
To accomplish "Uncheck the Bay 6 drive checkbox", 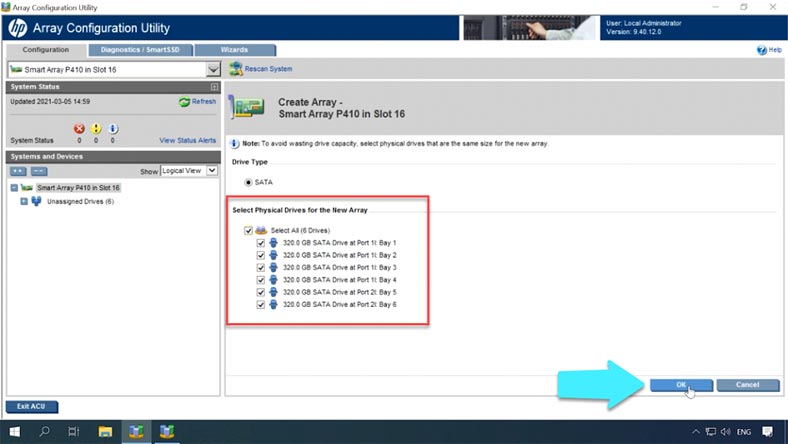I will (x=260, y=305).
